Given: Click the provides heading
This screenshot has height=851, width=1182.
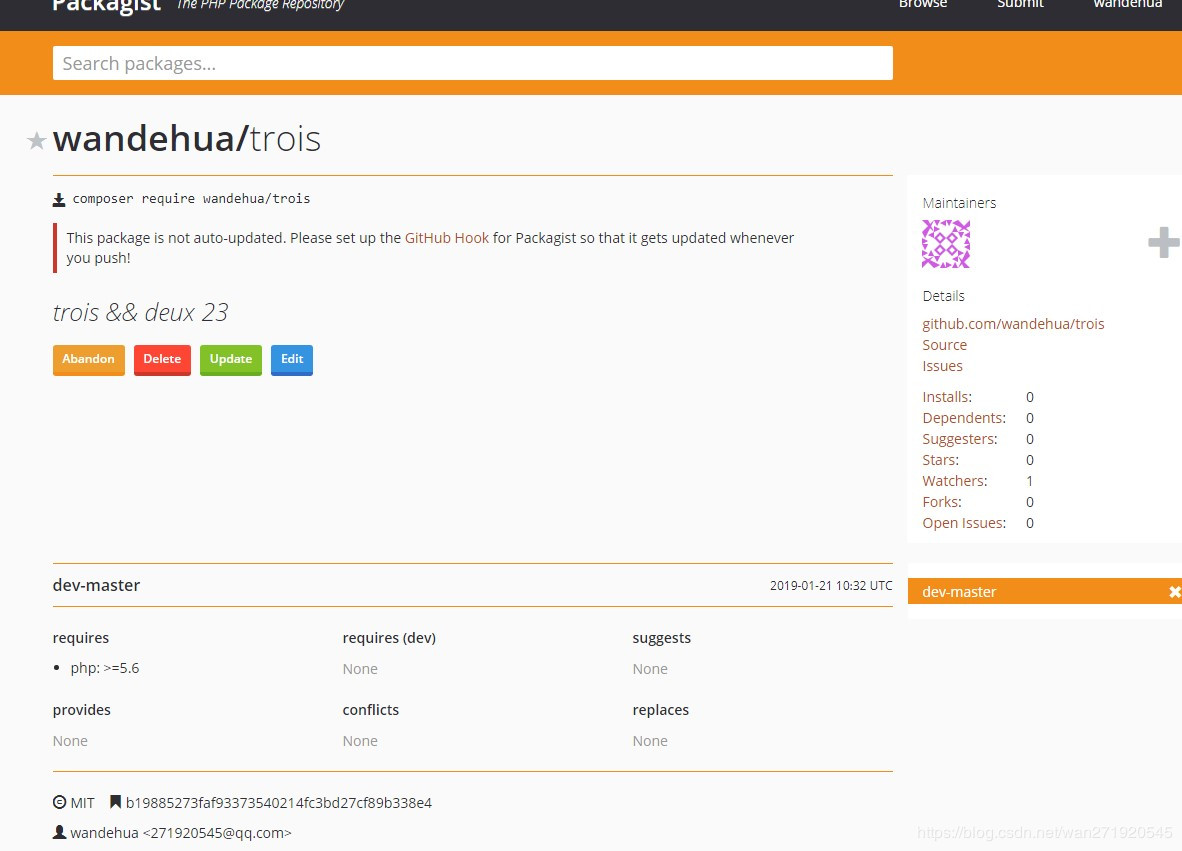Looking at the screenshot, I should (x=81, y=710).
